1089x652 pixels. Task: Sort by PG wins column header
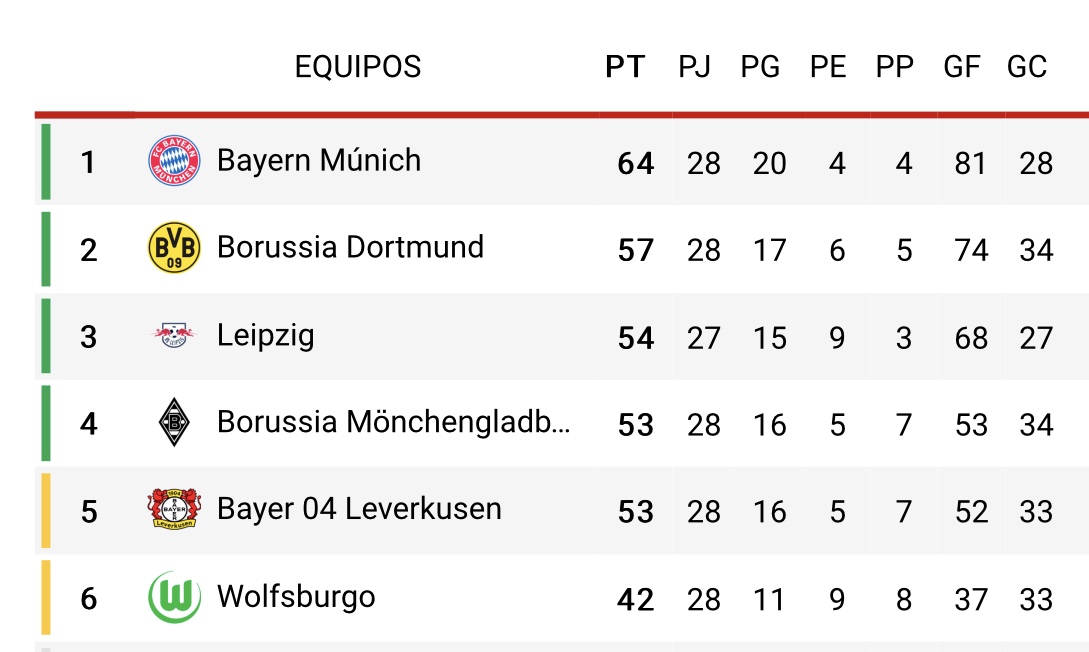[x=761, y=67]
